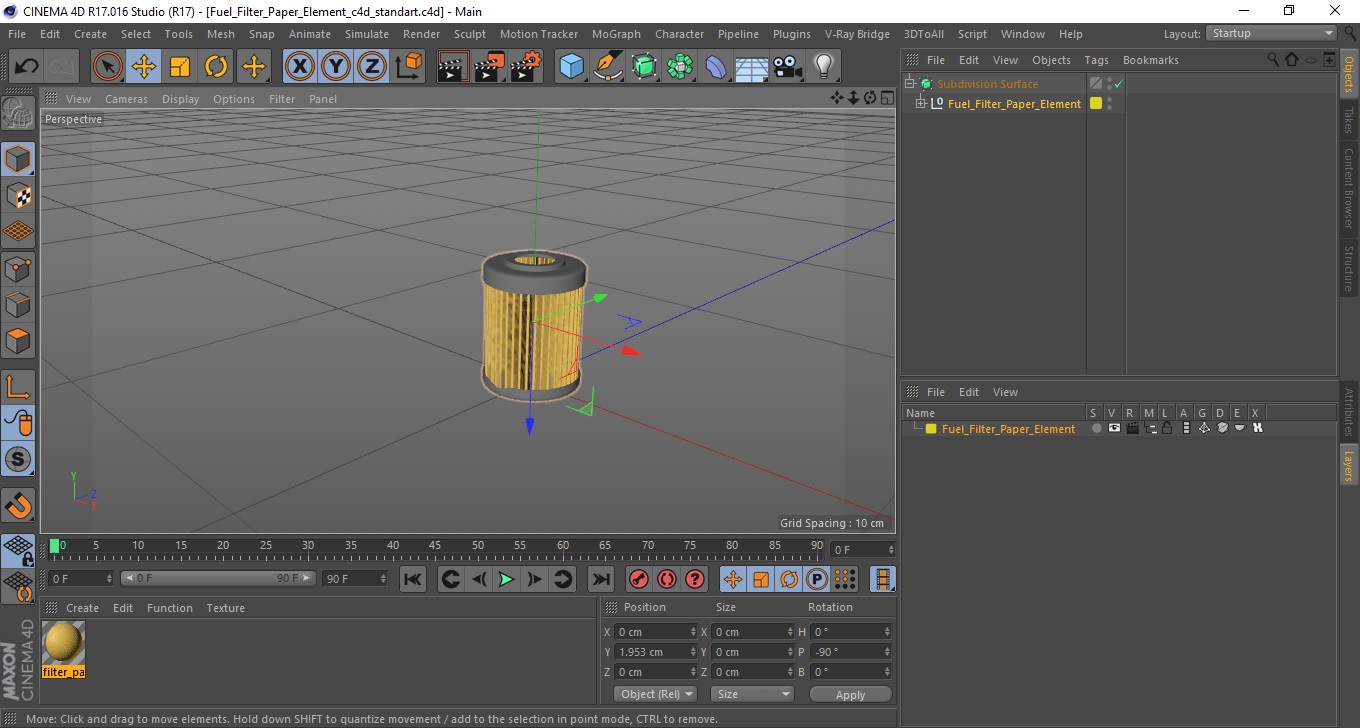Click Record Active Objects button
This screenshot has height=728, width=1360.
click(x=638, y=579)
